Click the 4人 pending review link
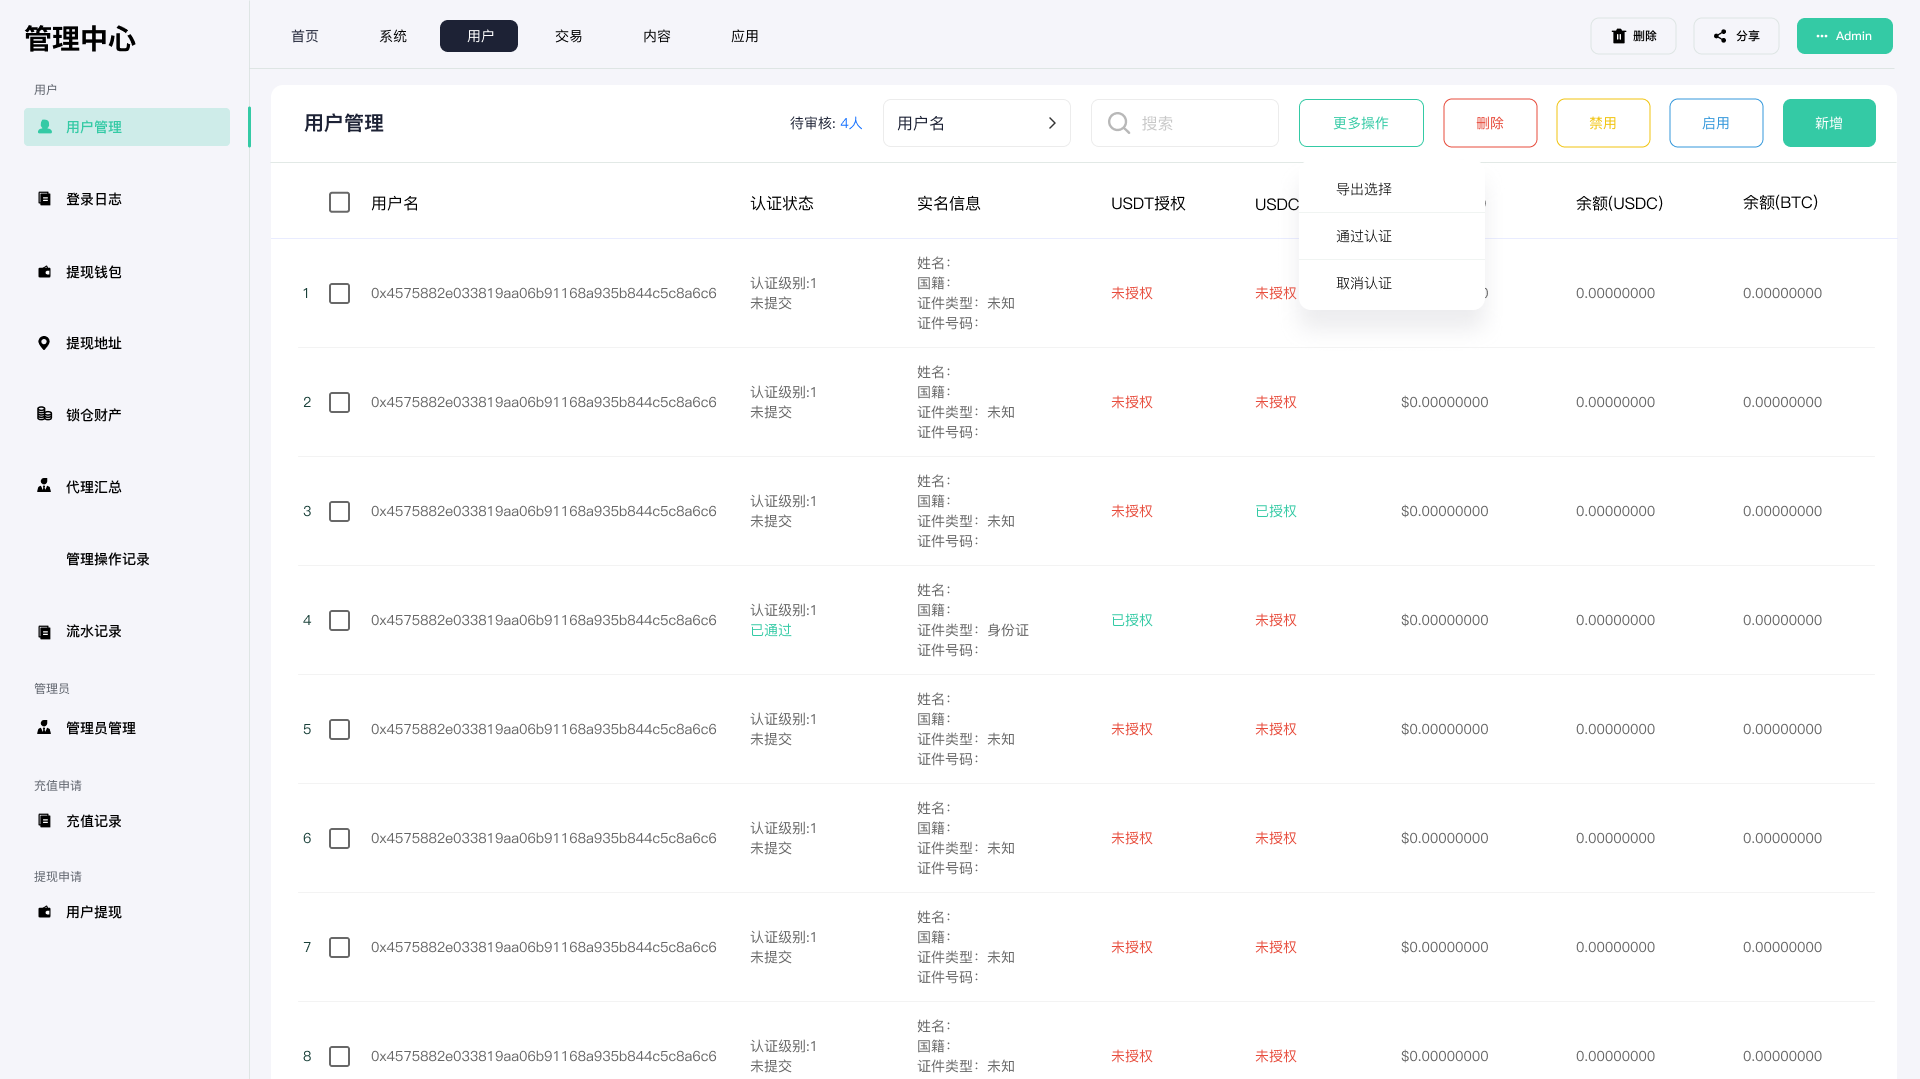The height and width of the screenshot is (1079, 1920). (x=851, y=123)
